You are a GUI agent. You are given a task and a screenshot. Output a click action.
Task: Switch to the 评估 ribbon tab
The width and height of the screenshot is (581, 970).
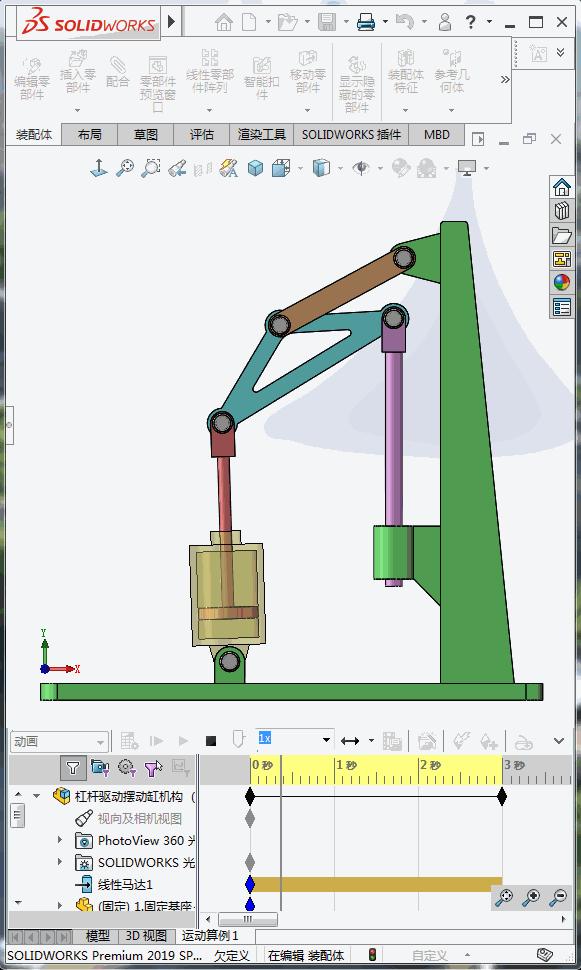coord(201,135)
